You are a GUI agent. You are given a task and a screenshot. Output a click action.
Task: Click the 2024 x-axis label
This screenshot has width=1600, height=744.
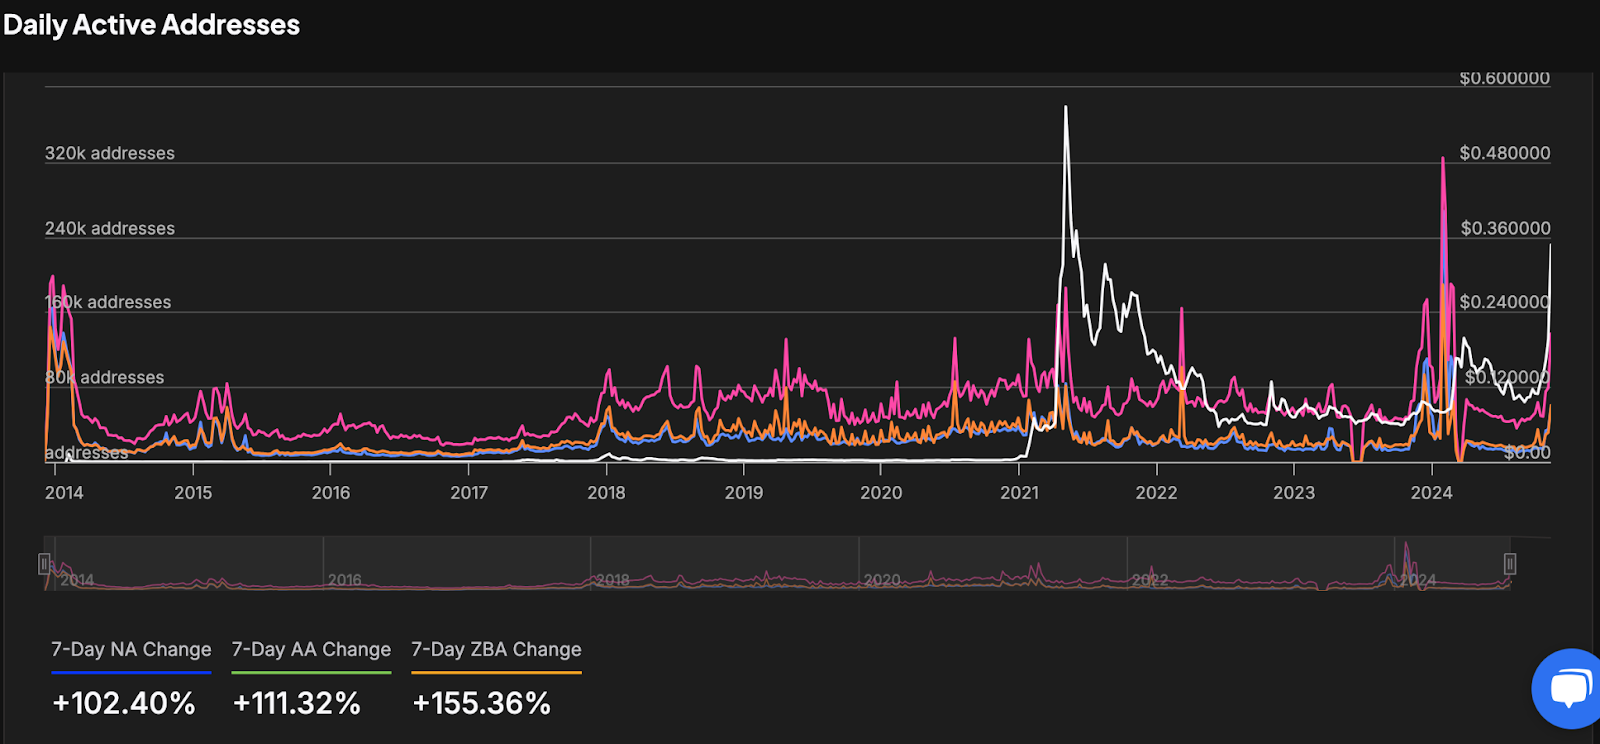(x=1431, y=493)
